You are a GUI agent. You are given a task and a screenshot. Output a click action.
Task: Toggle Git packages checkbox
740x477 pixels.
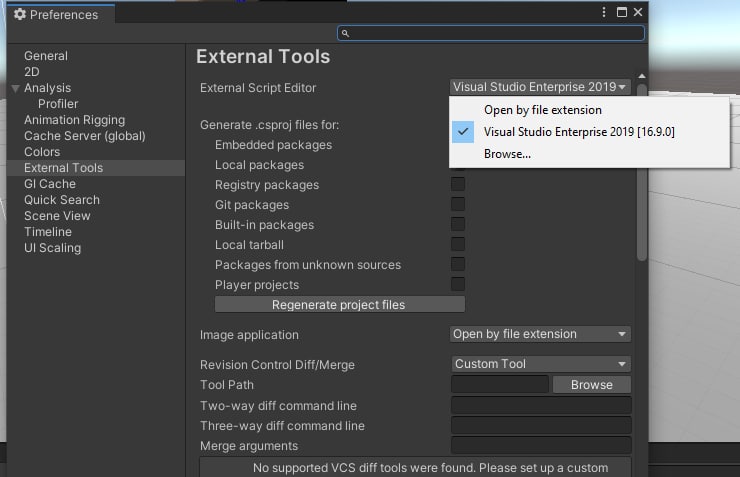pos(458,204)
